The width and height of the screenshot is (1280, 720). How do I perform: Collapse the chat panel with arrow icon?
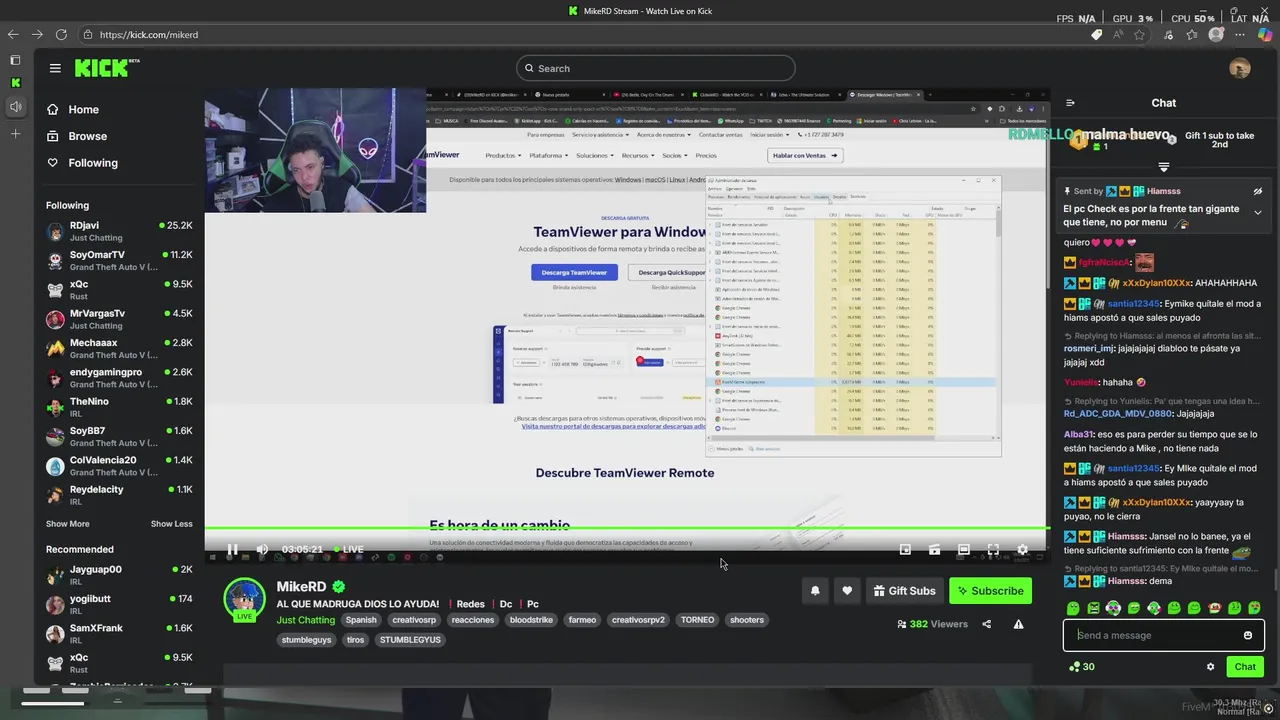pos(1070,103)
